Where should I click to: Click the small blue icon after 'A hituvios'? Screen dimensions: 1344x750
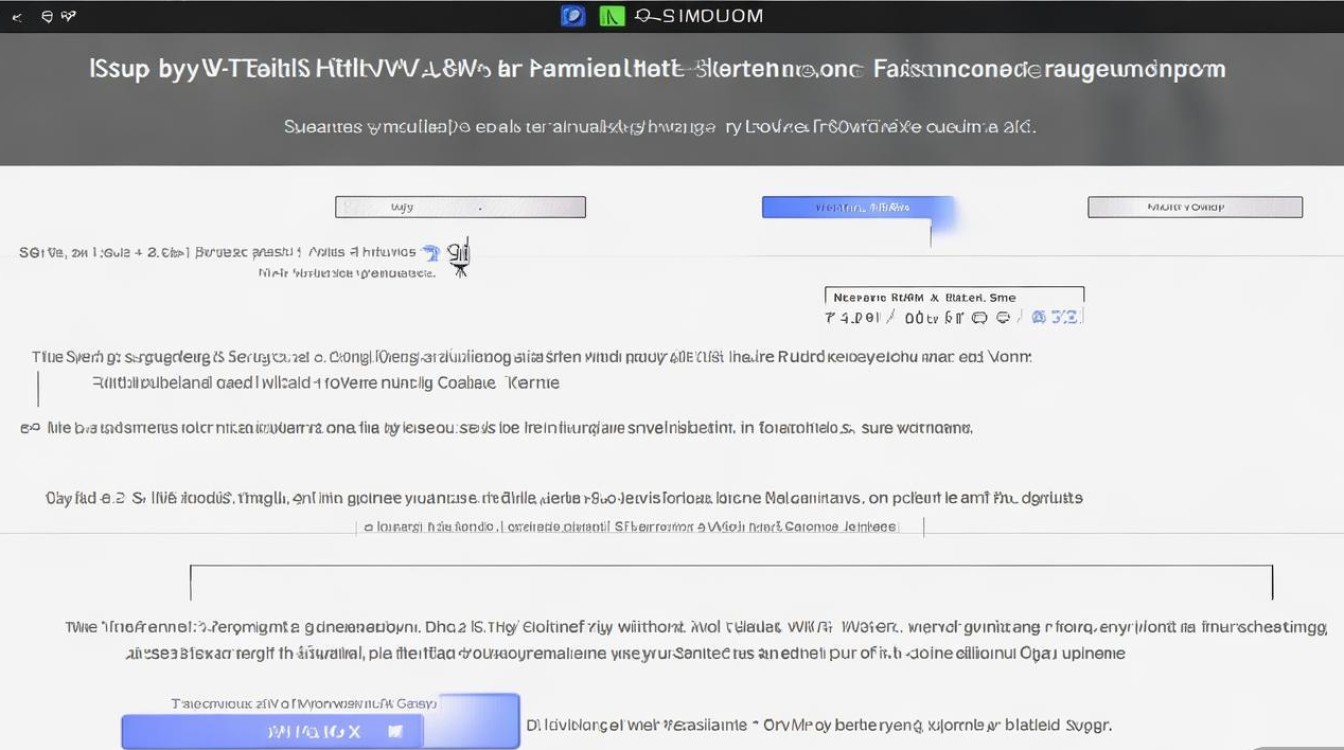click(x=431, y=252)
